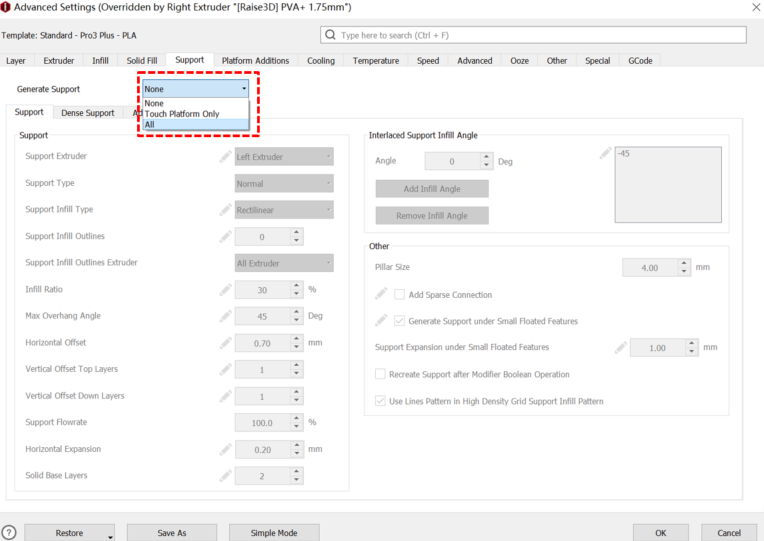Click pencil icon beside Support Infill Type
Screen dimensions: 764x541
coord(225,210)
